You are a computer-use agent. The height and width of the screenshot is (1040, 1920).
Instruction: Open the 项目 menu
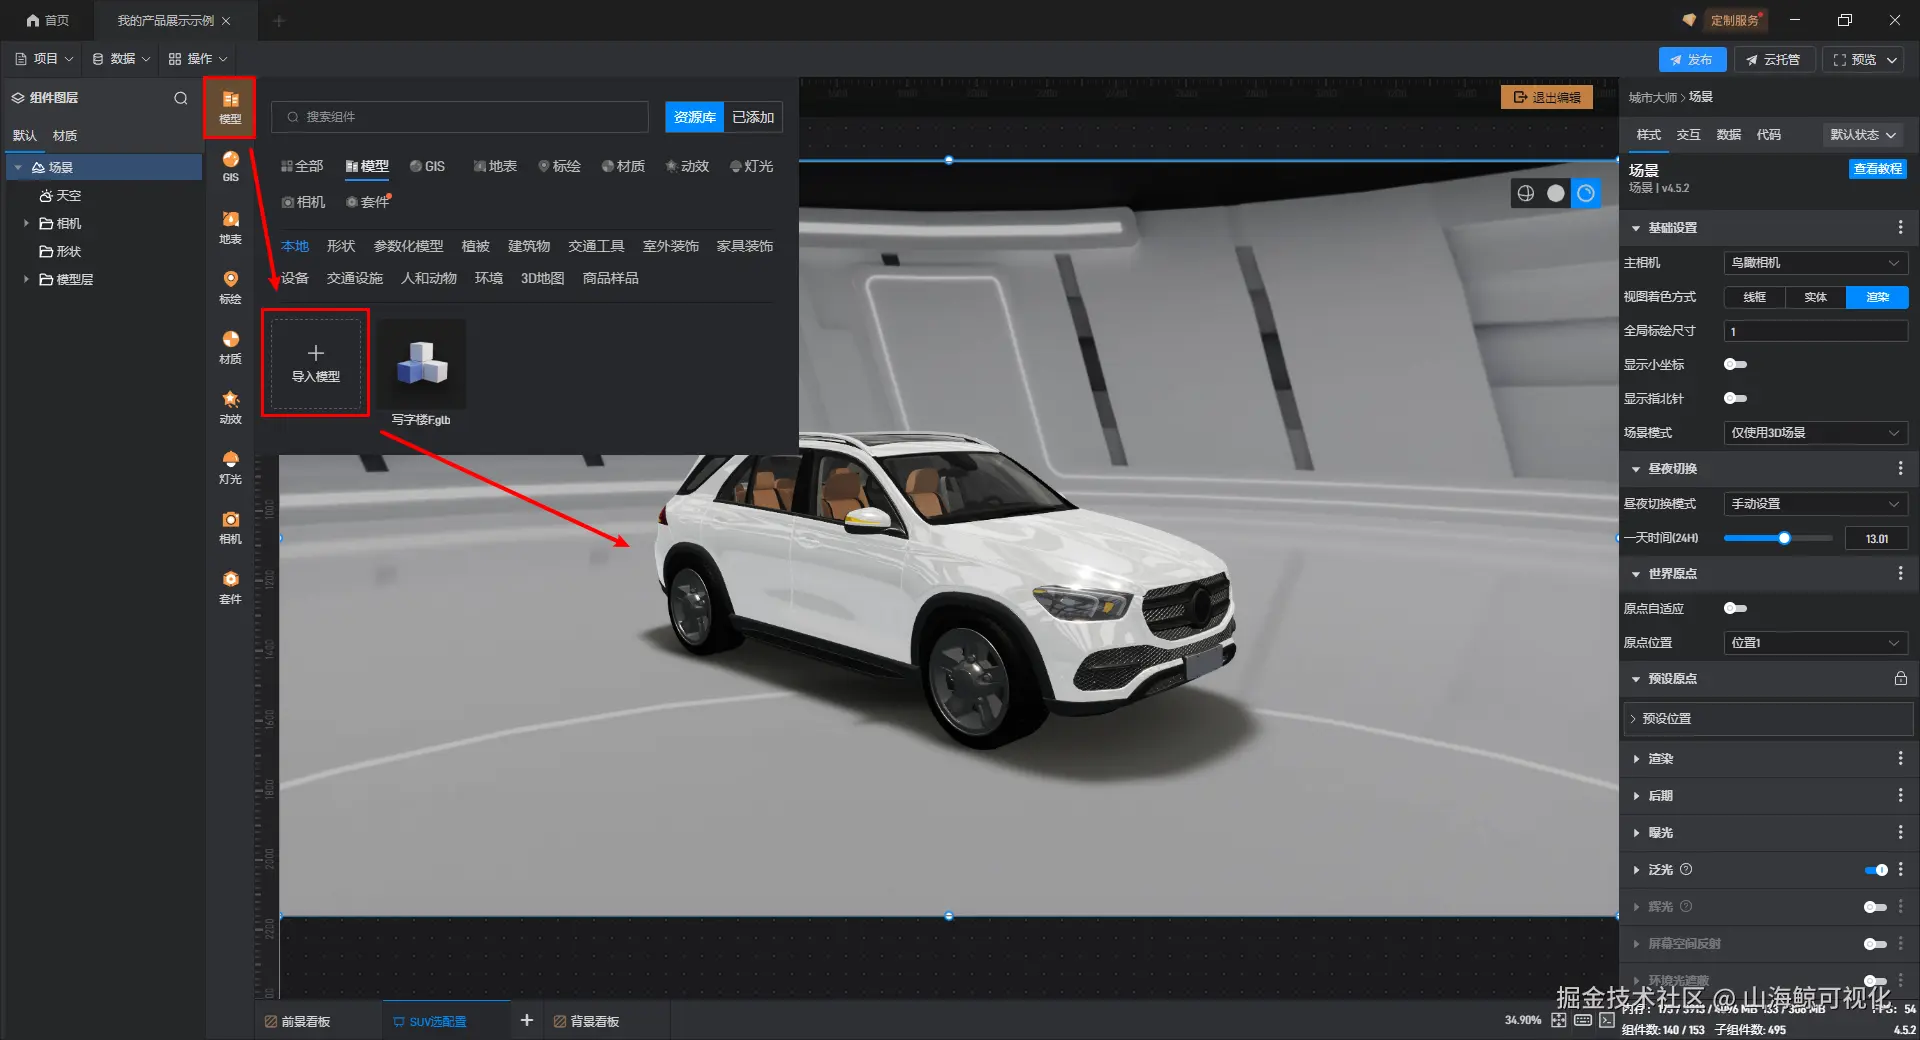44,59
